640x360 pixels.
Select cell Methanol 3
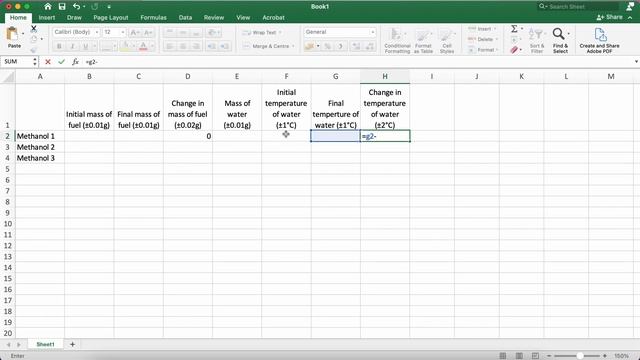[x=40, y=158]
